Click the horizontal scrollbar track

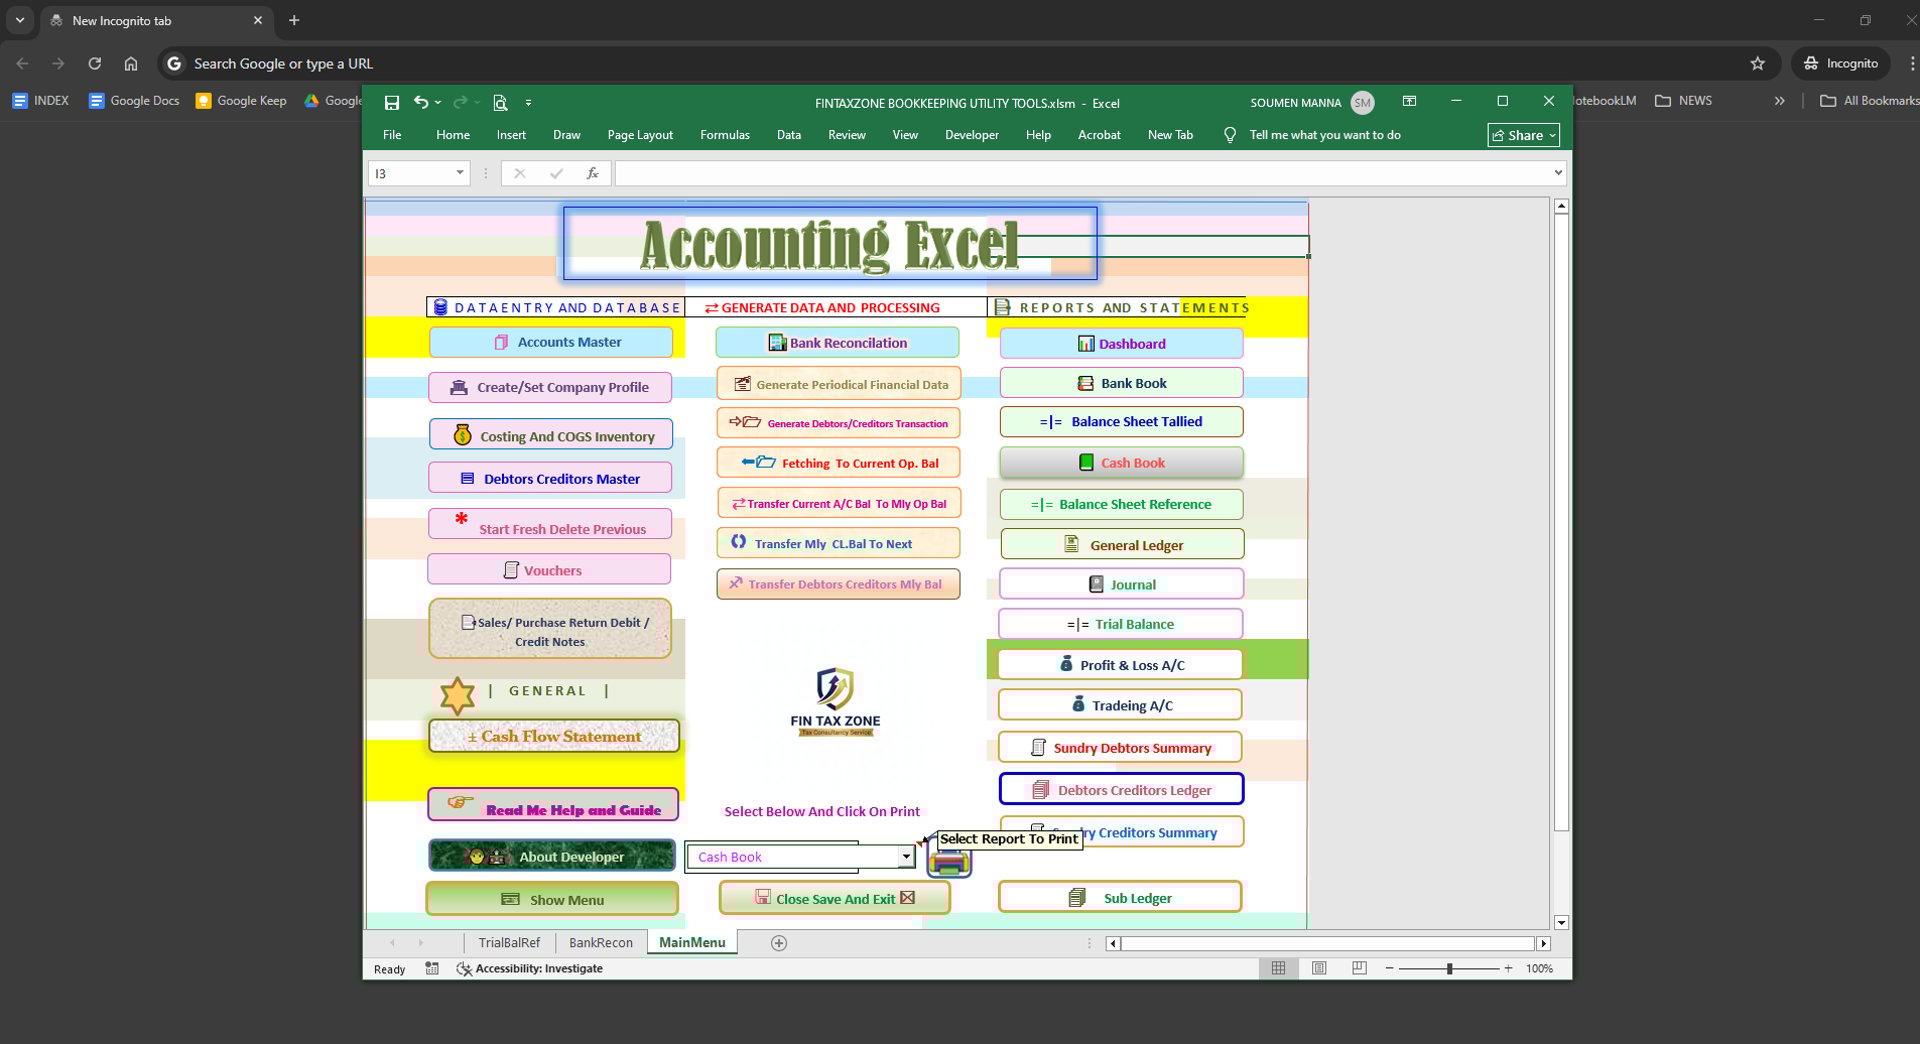(x=1328, y=943)
